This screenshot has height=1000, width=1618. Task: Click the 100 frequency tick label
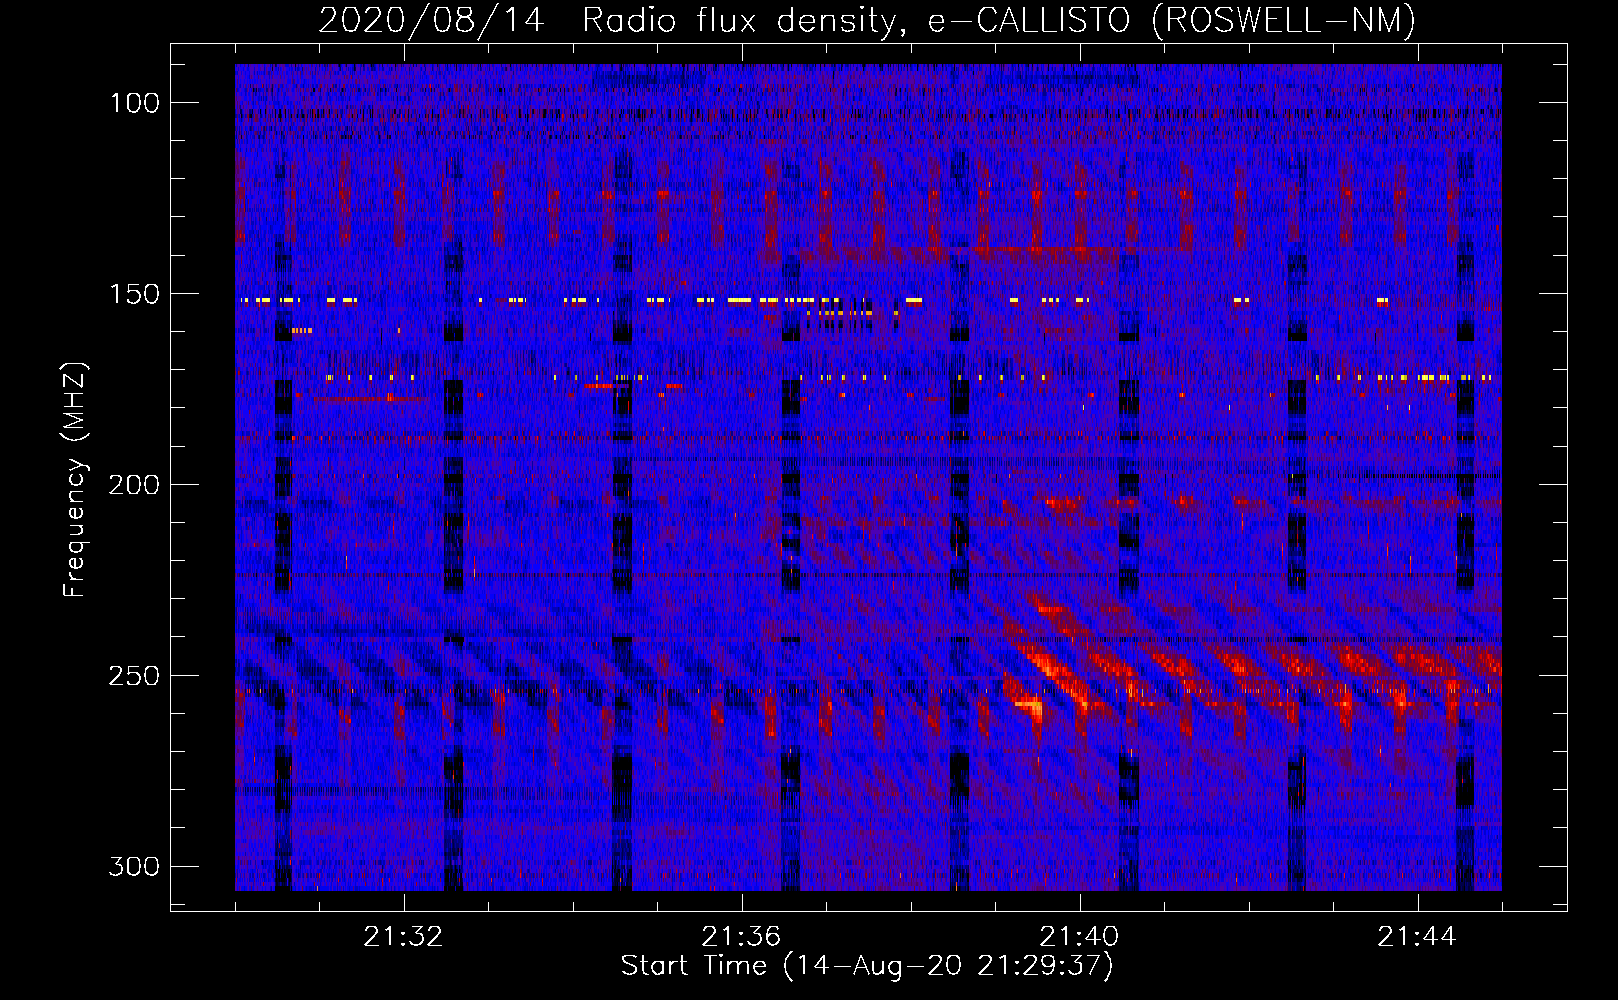[x=134, y=103]
